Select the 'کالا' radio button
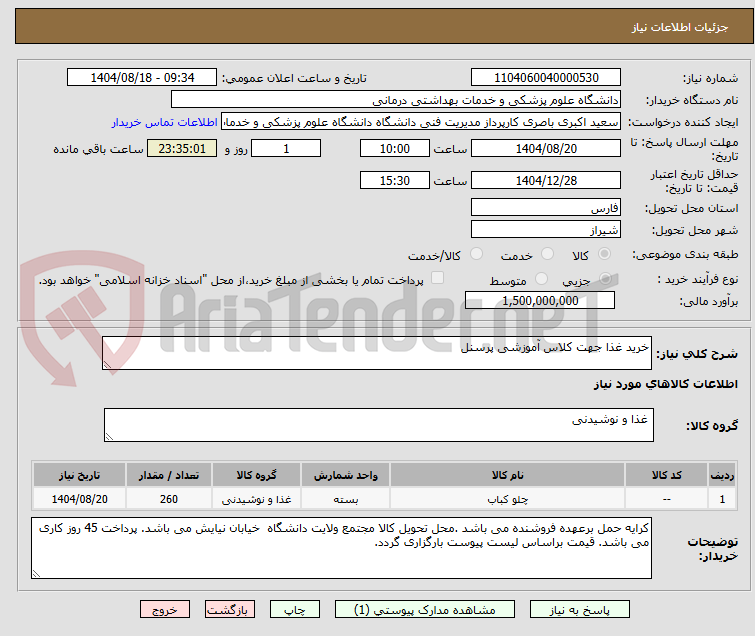 tap(604, 253)
